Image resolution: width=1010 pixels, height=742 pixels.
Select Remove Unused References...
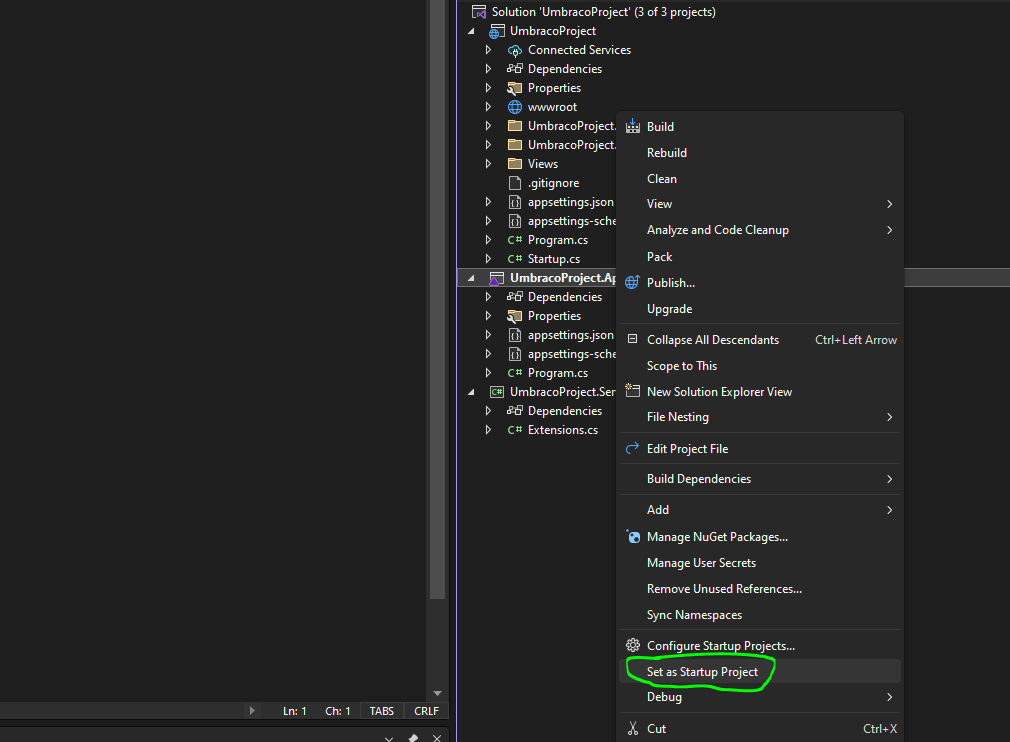tap(759, 589)
